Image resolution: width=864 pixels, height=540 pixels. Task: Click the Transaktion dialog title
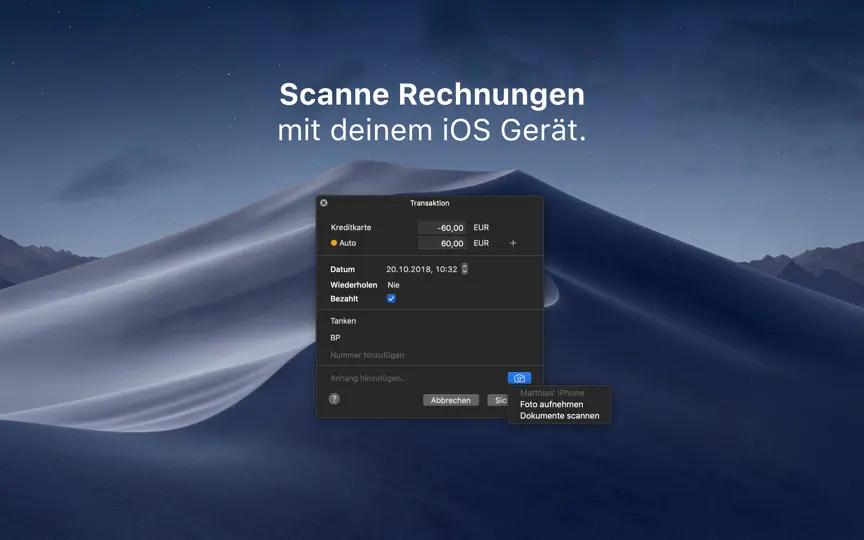pos(429,203)
